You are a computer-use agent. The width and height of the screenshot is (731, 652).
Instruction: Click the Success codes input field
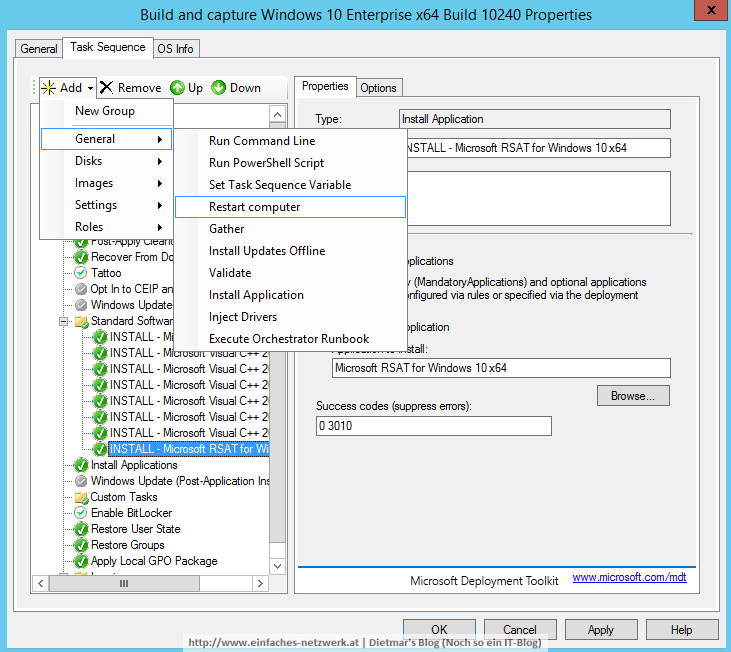pos(434,426)
